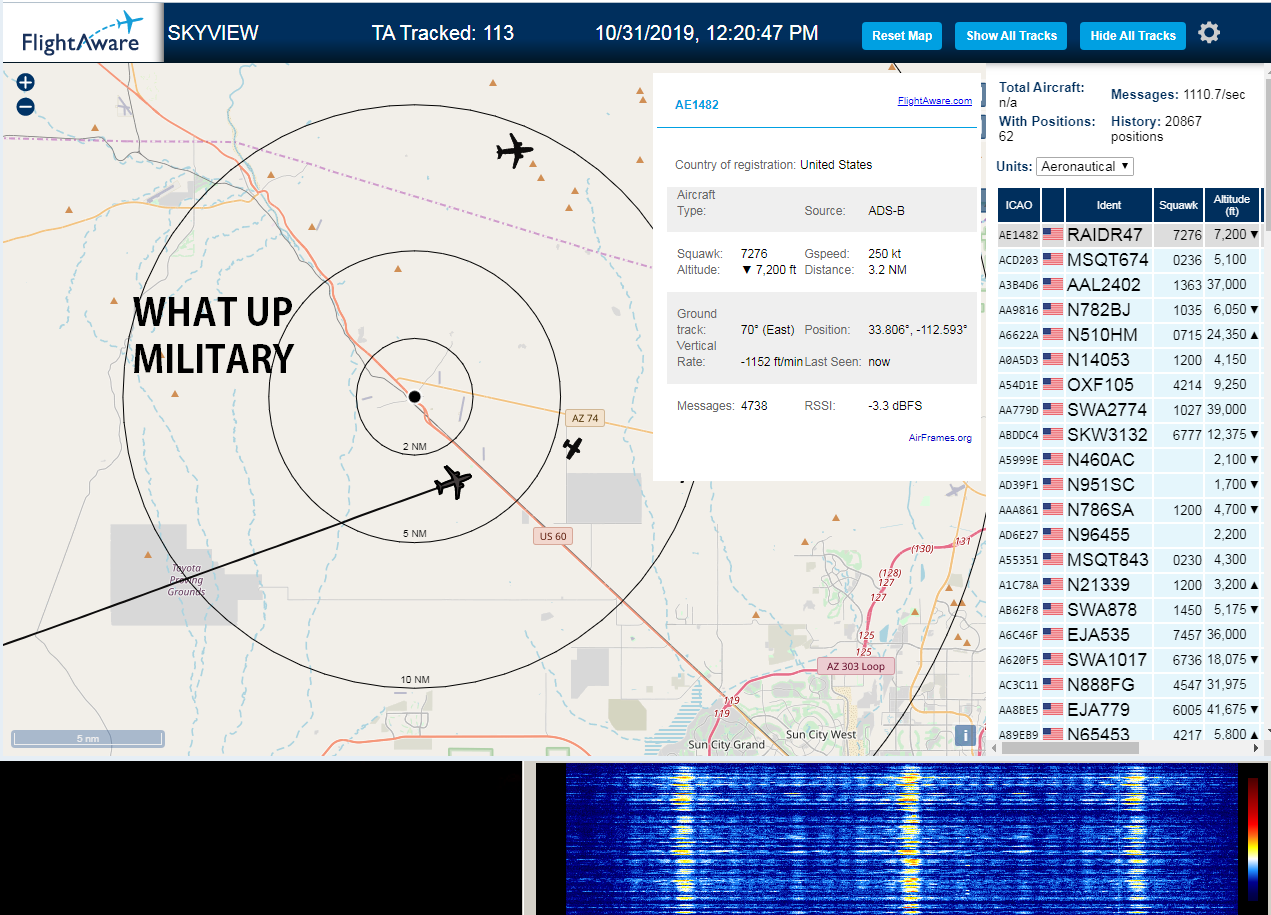
Task: Click US flag in SWA2774 row
Action: pos(1053,410)
